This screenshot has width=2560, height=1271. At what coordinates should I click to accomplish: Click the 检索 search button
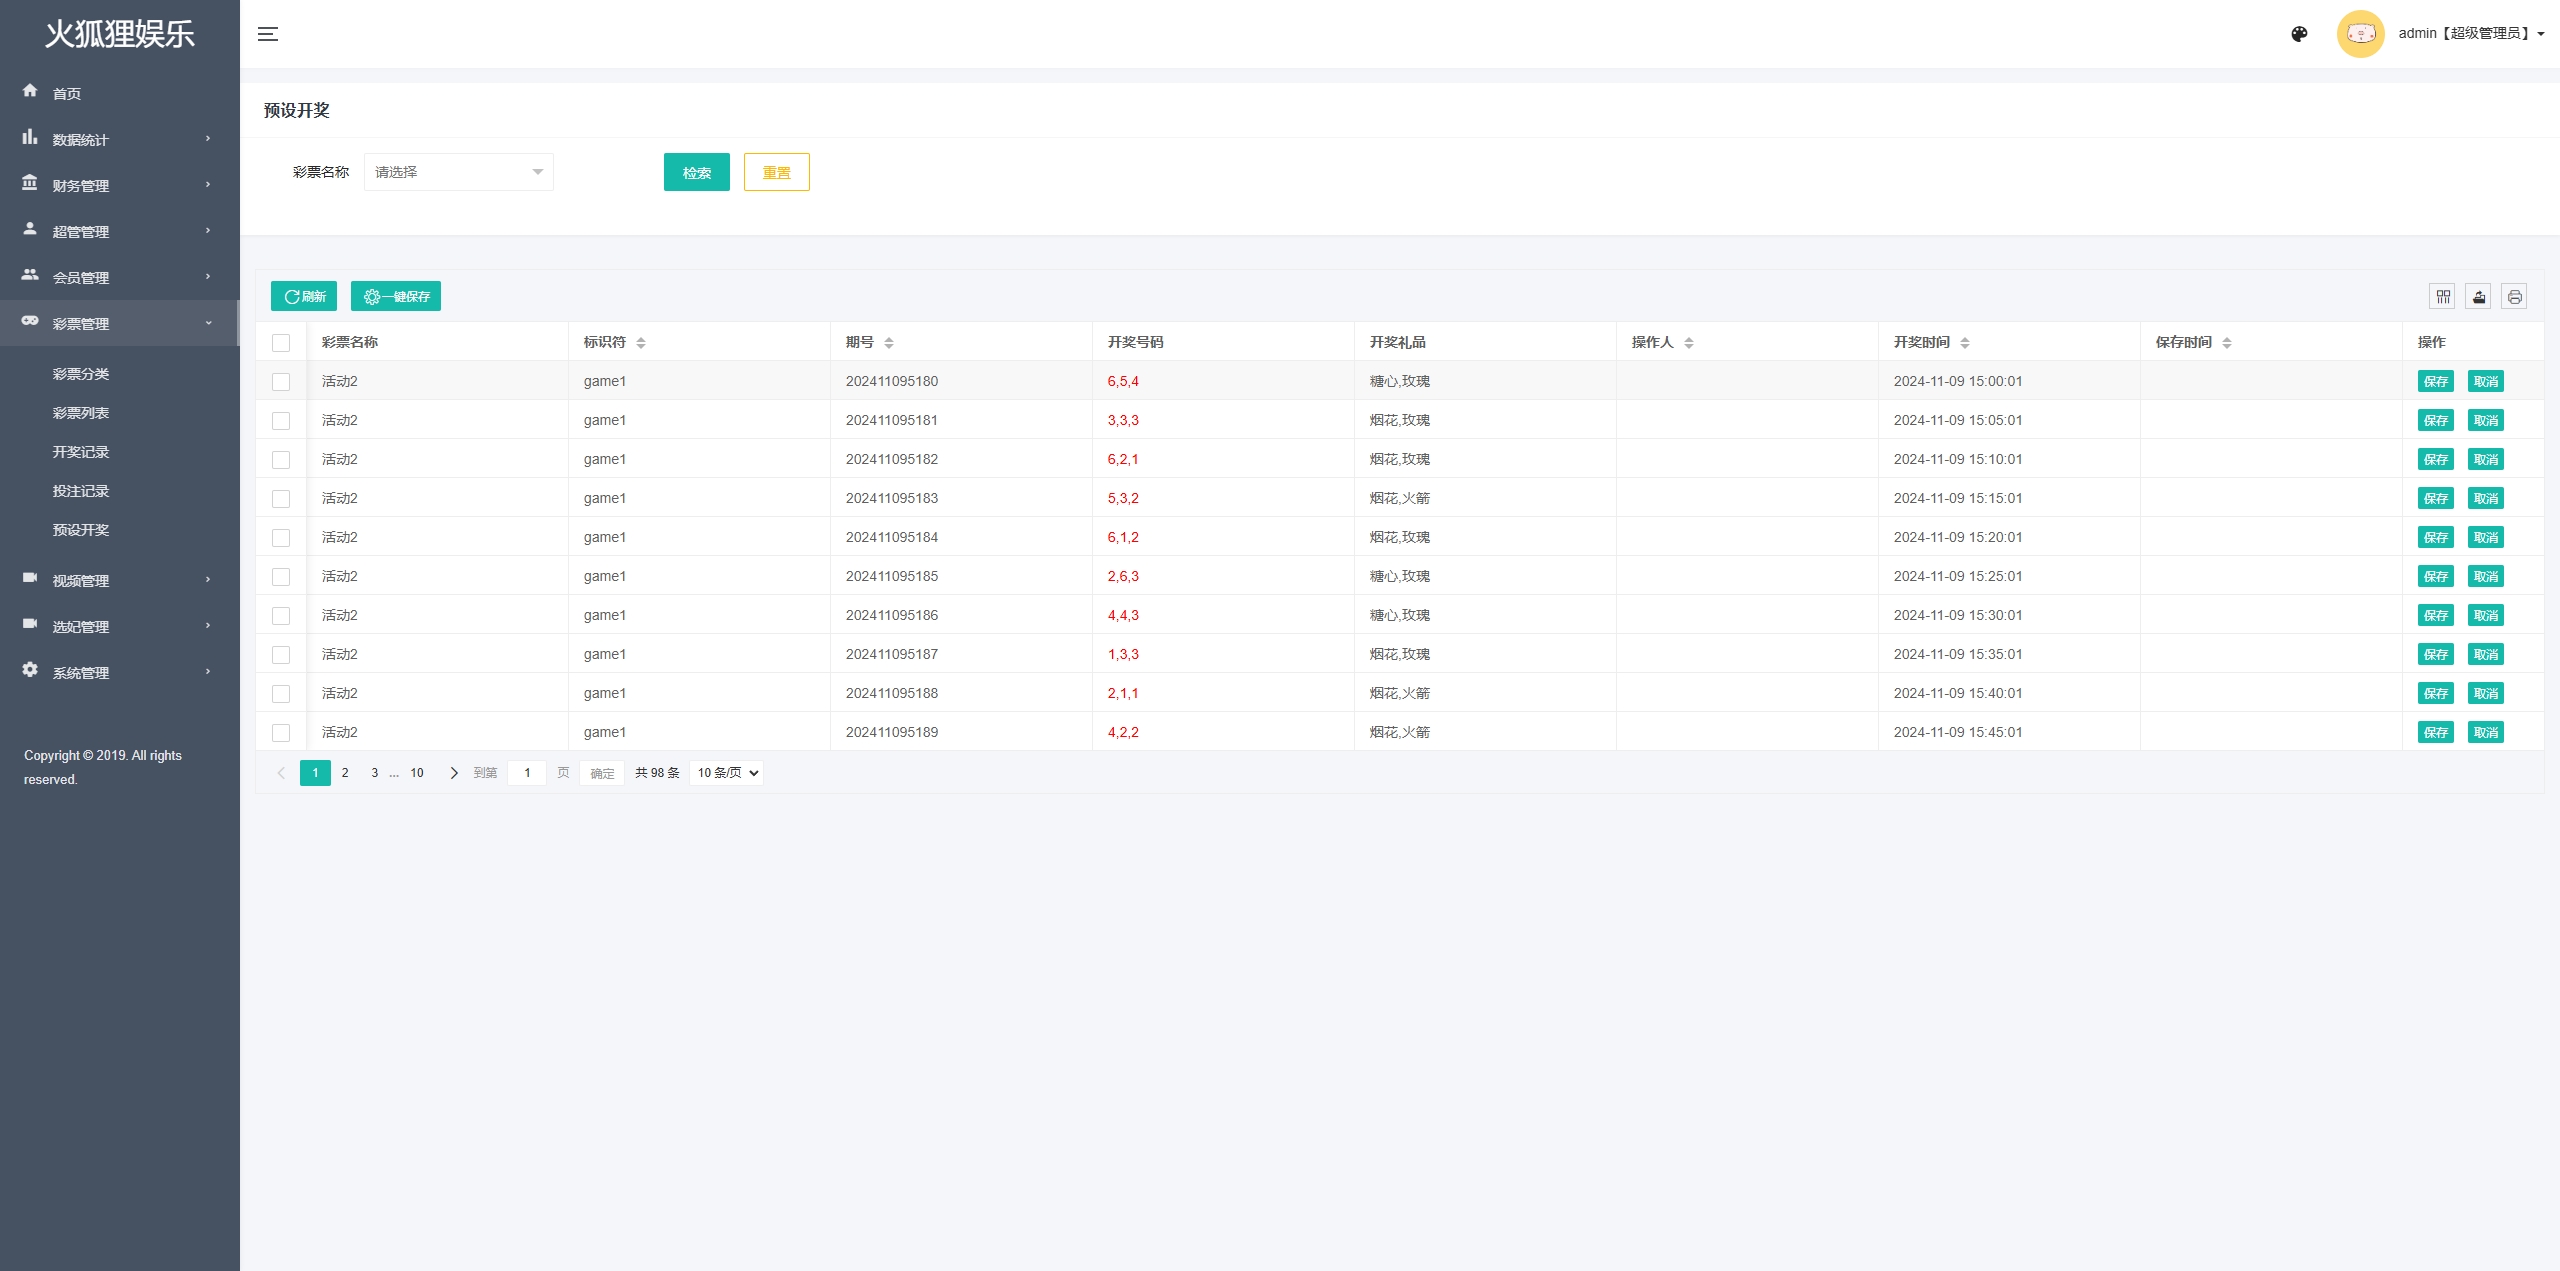click(x=696, y=172)
